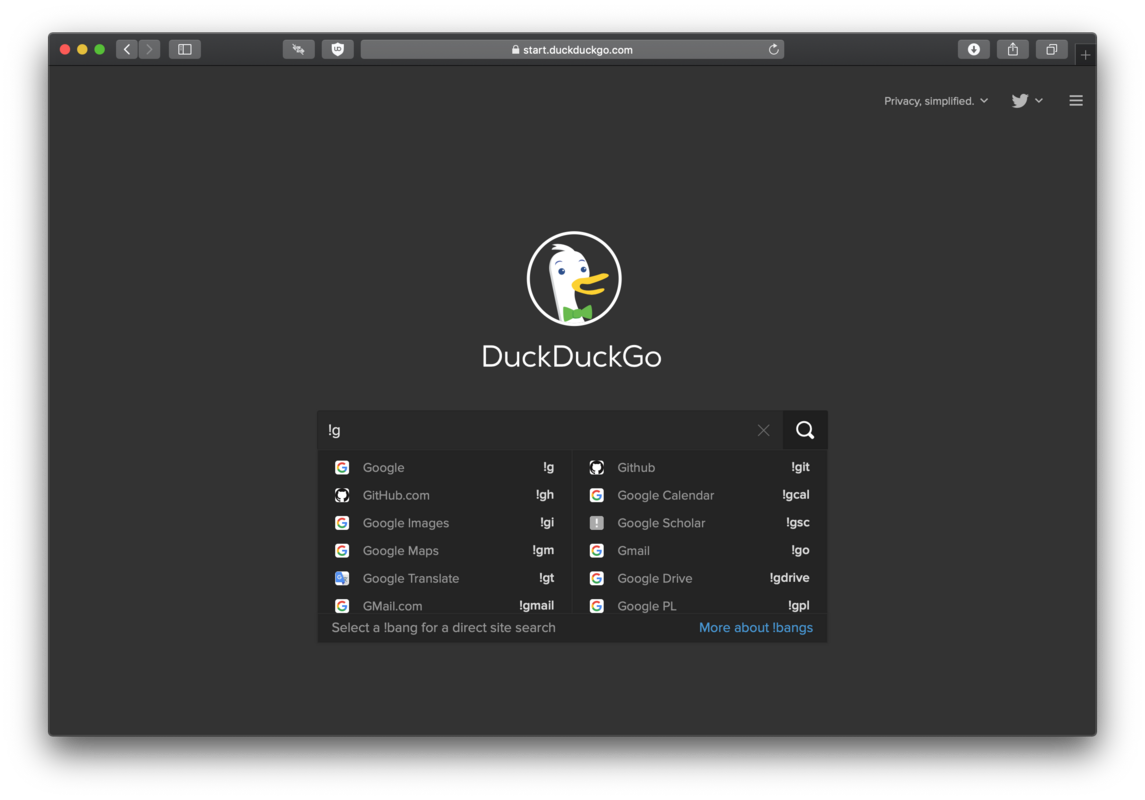Image resolution: width=1145 pixels, height=800 pixels.
Task: Click the GitHub.com octocat icon
Action: point(342,495)
